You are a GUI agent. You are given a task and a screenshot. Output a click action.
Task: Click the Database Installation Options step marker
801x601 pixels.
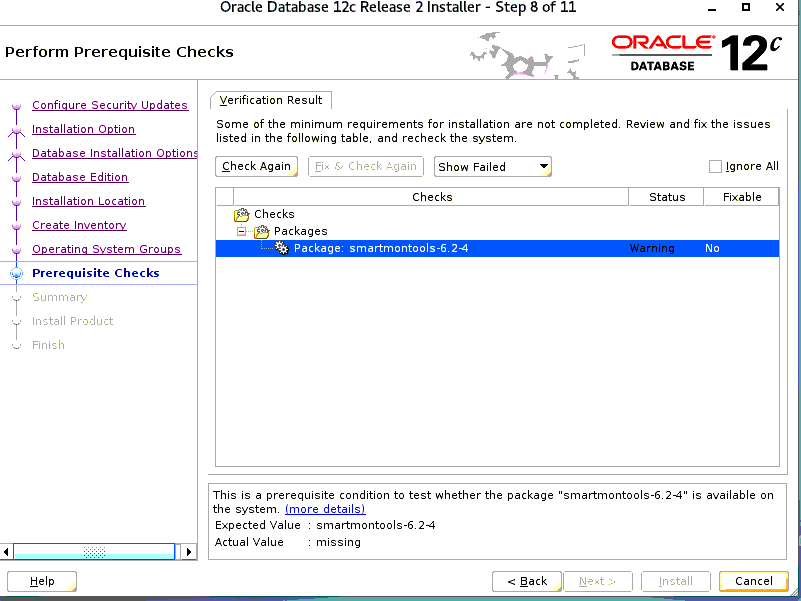(x=15, y=154)
